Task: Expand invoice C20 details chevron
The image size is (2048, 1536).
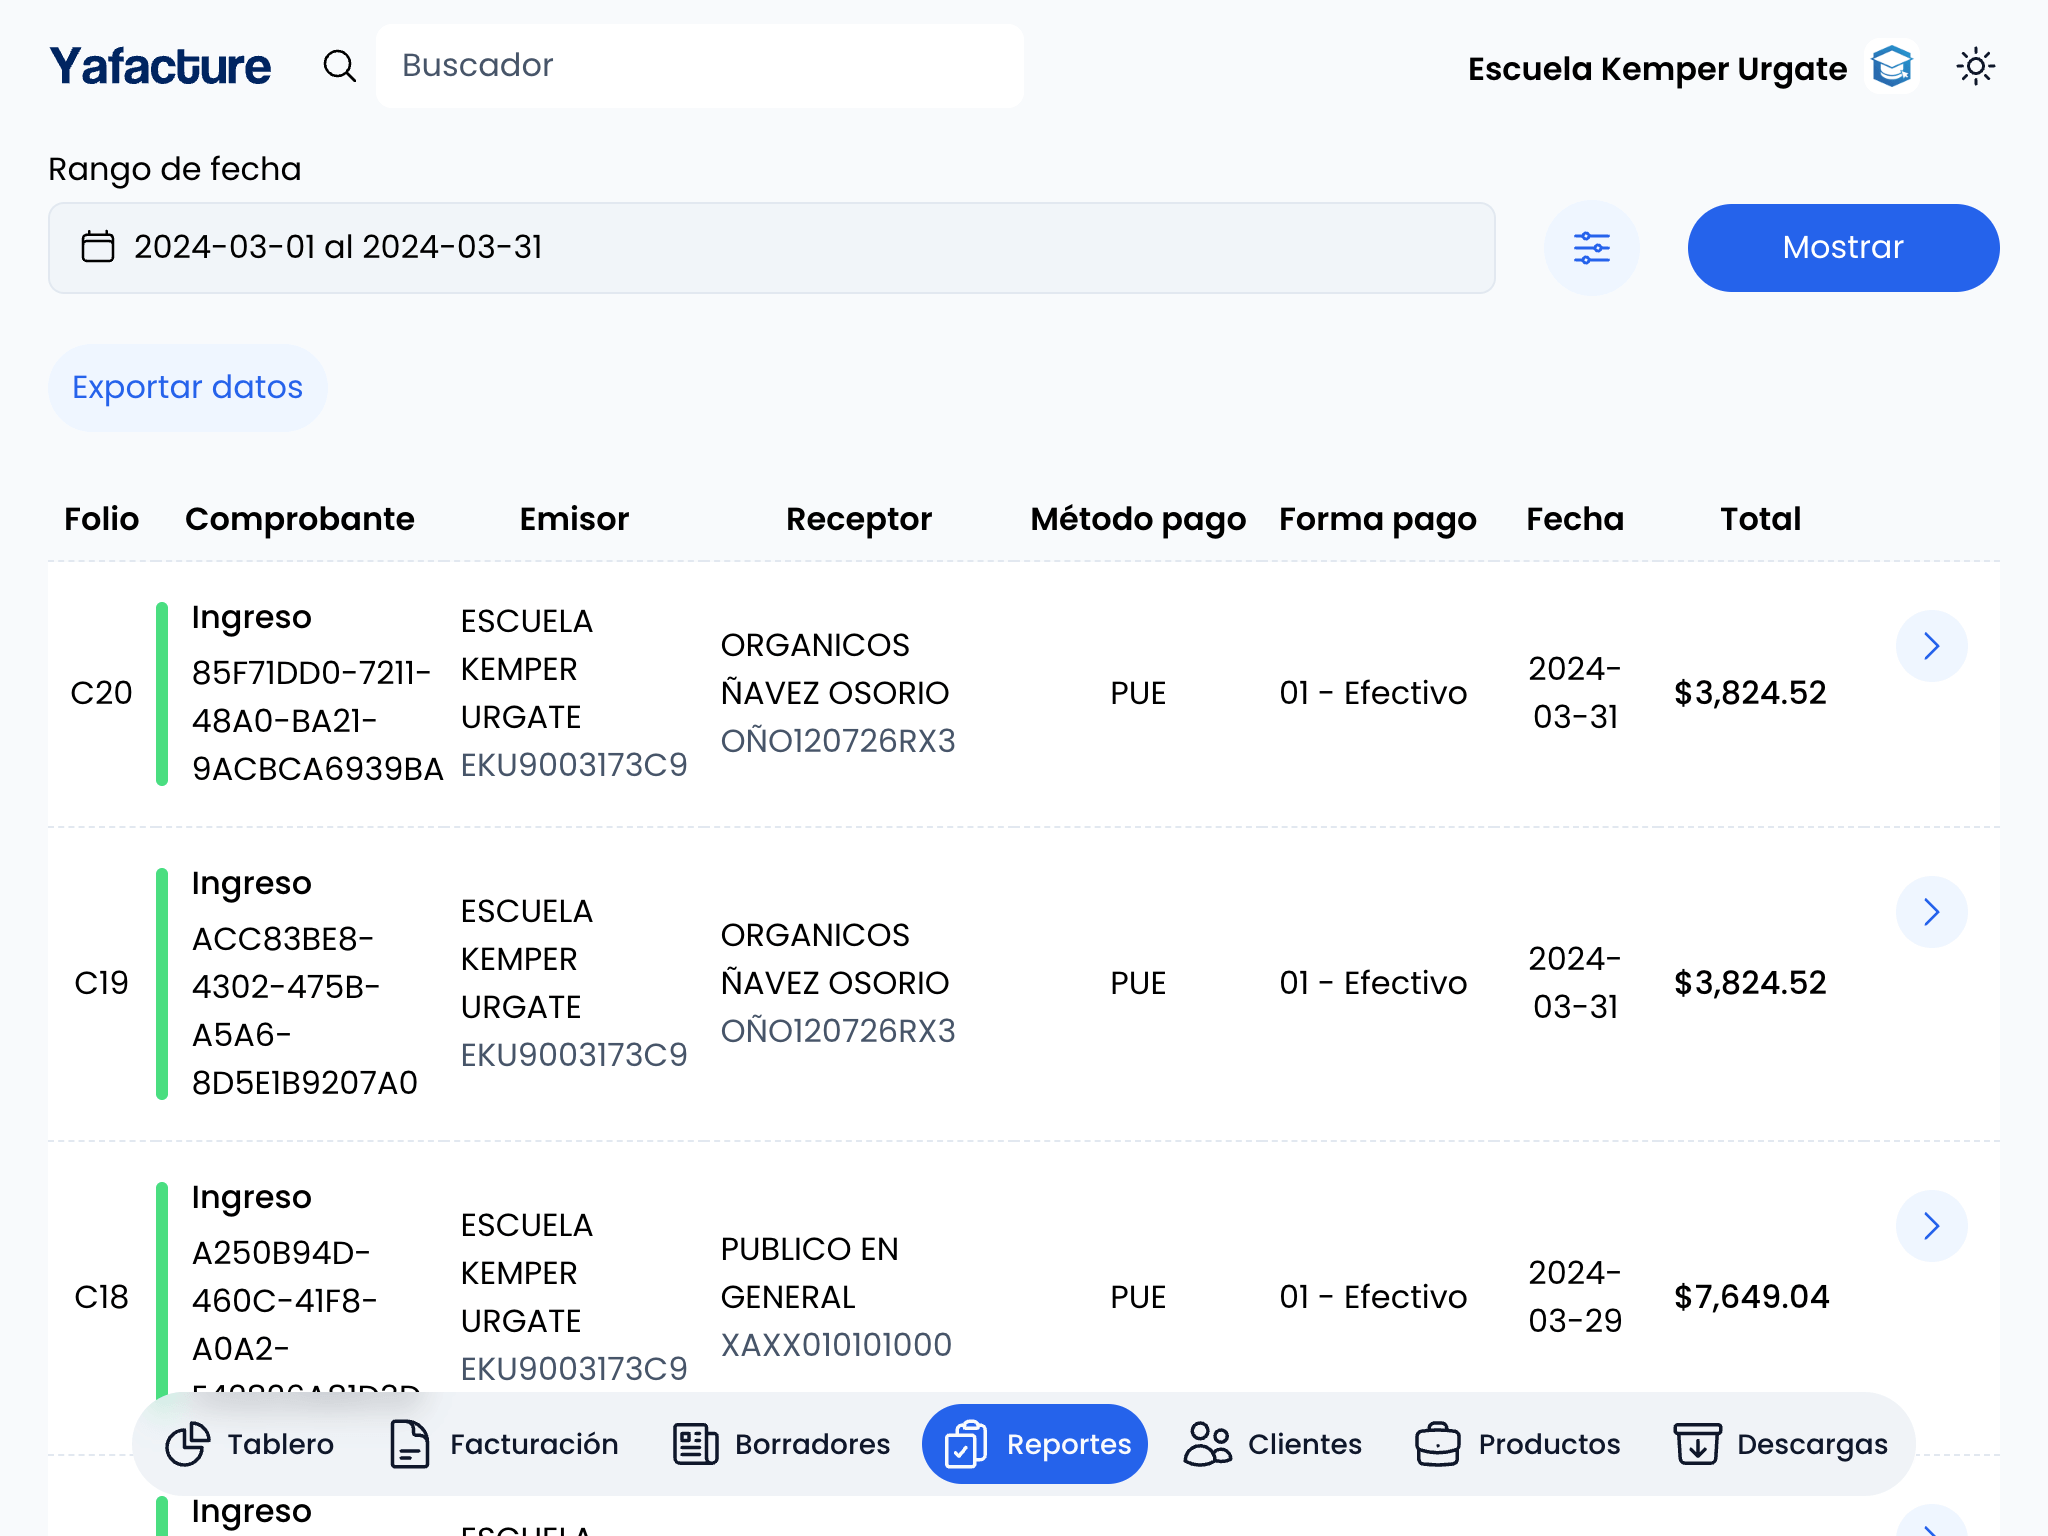Action: (1931, 646)
